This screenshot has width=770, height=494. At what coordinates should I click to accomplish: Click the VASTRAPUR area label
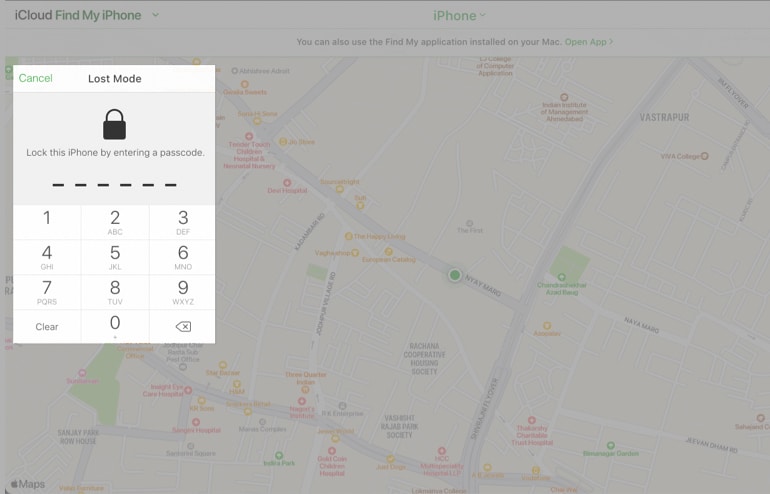(x=664, y=117)
